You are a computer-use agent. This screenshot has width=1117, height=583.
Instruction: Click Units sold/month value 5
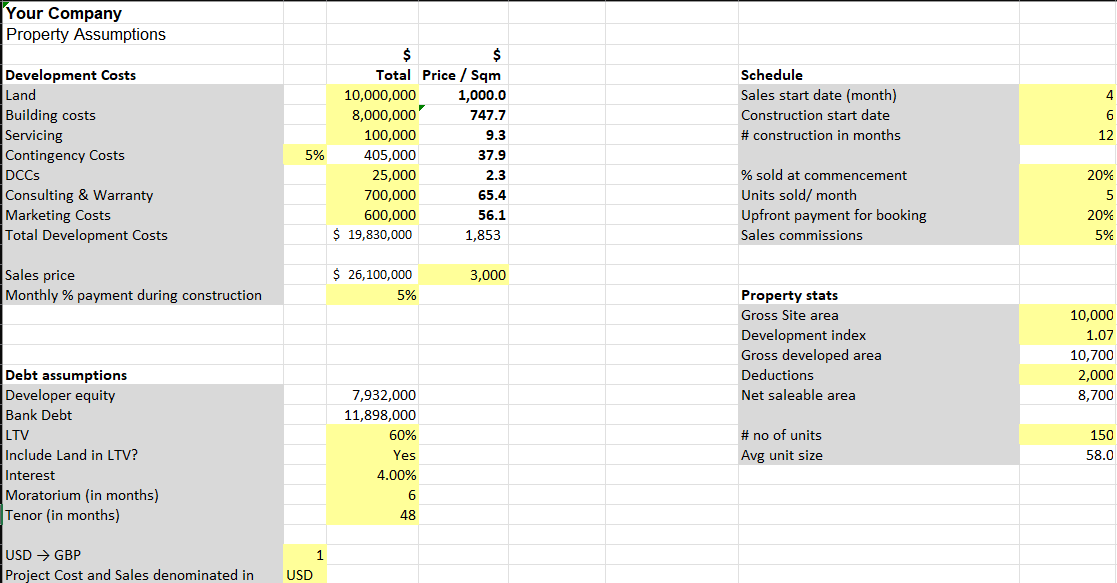1068,195
